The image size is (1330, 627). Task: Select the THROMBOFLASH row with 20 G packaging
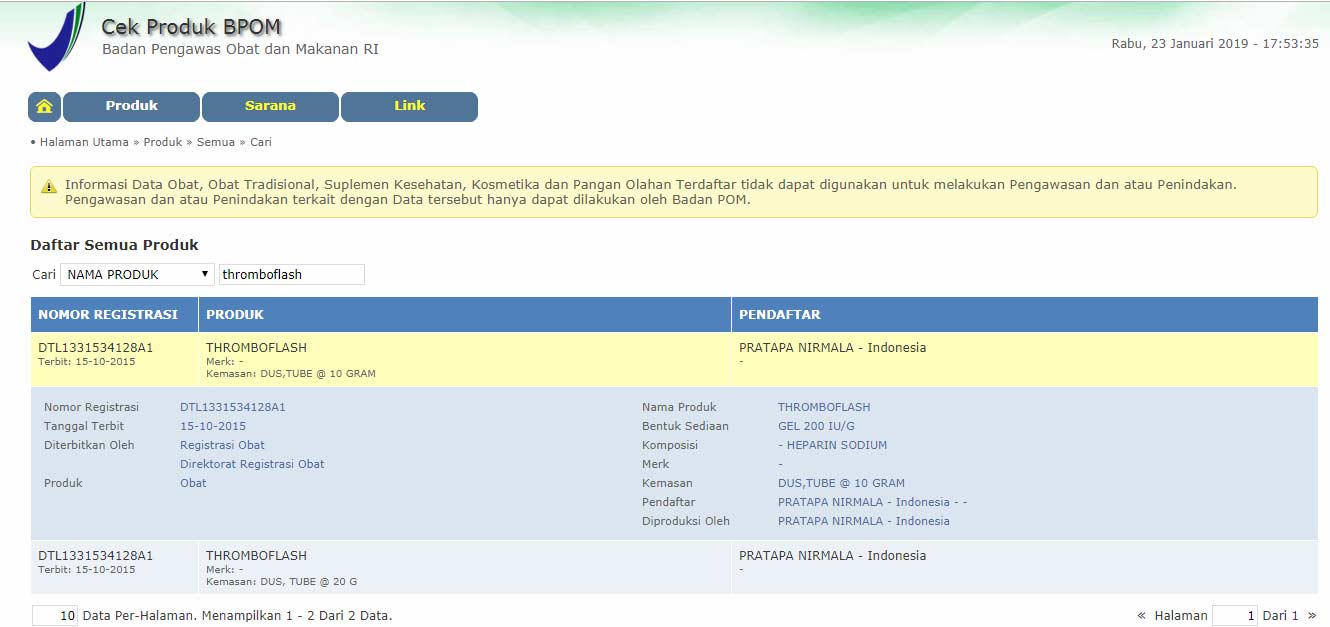(x=674, y=567)
